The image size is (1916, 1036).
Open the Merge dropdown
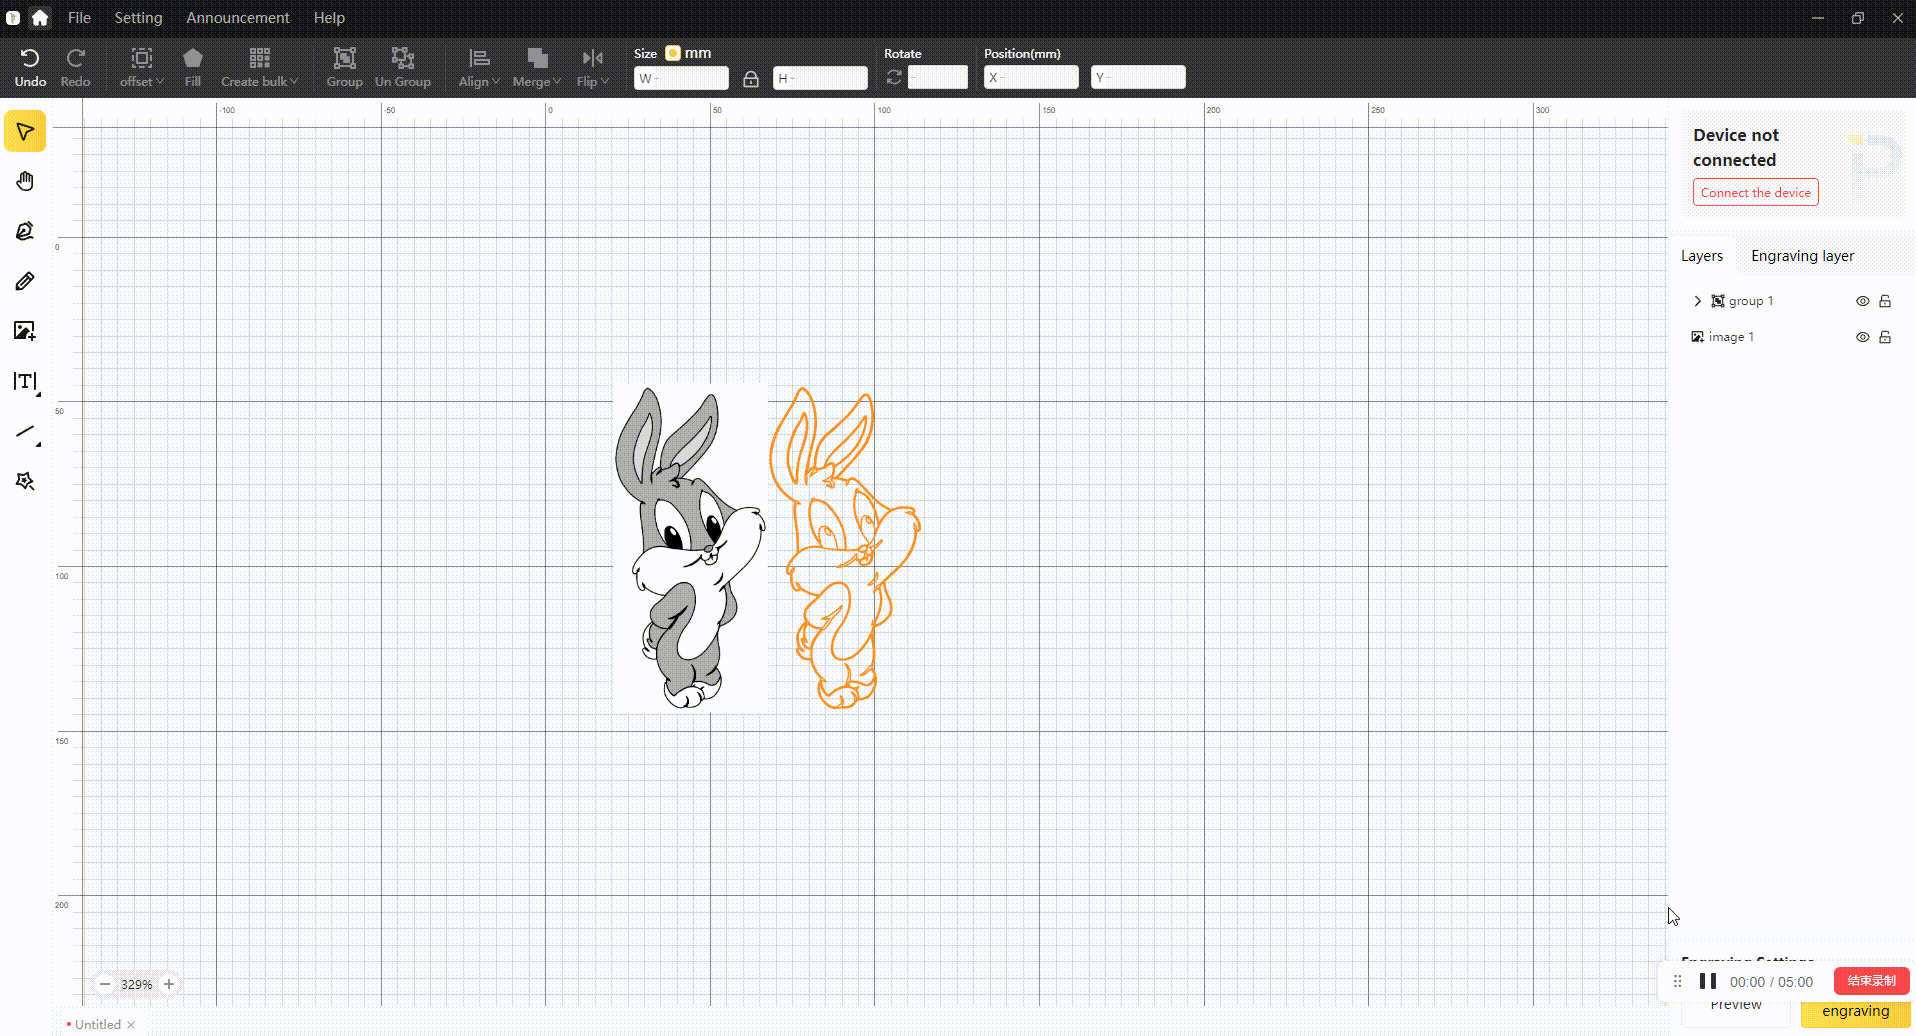[537, 67]
